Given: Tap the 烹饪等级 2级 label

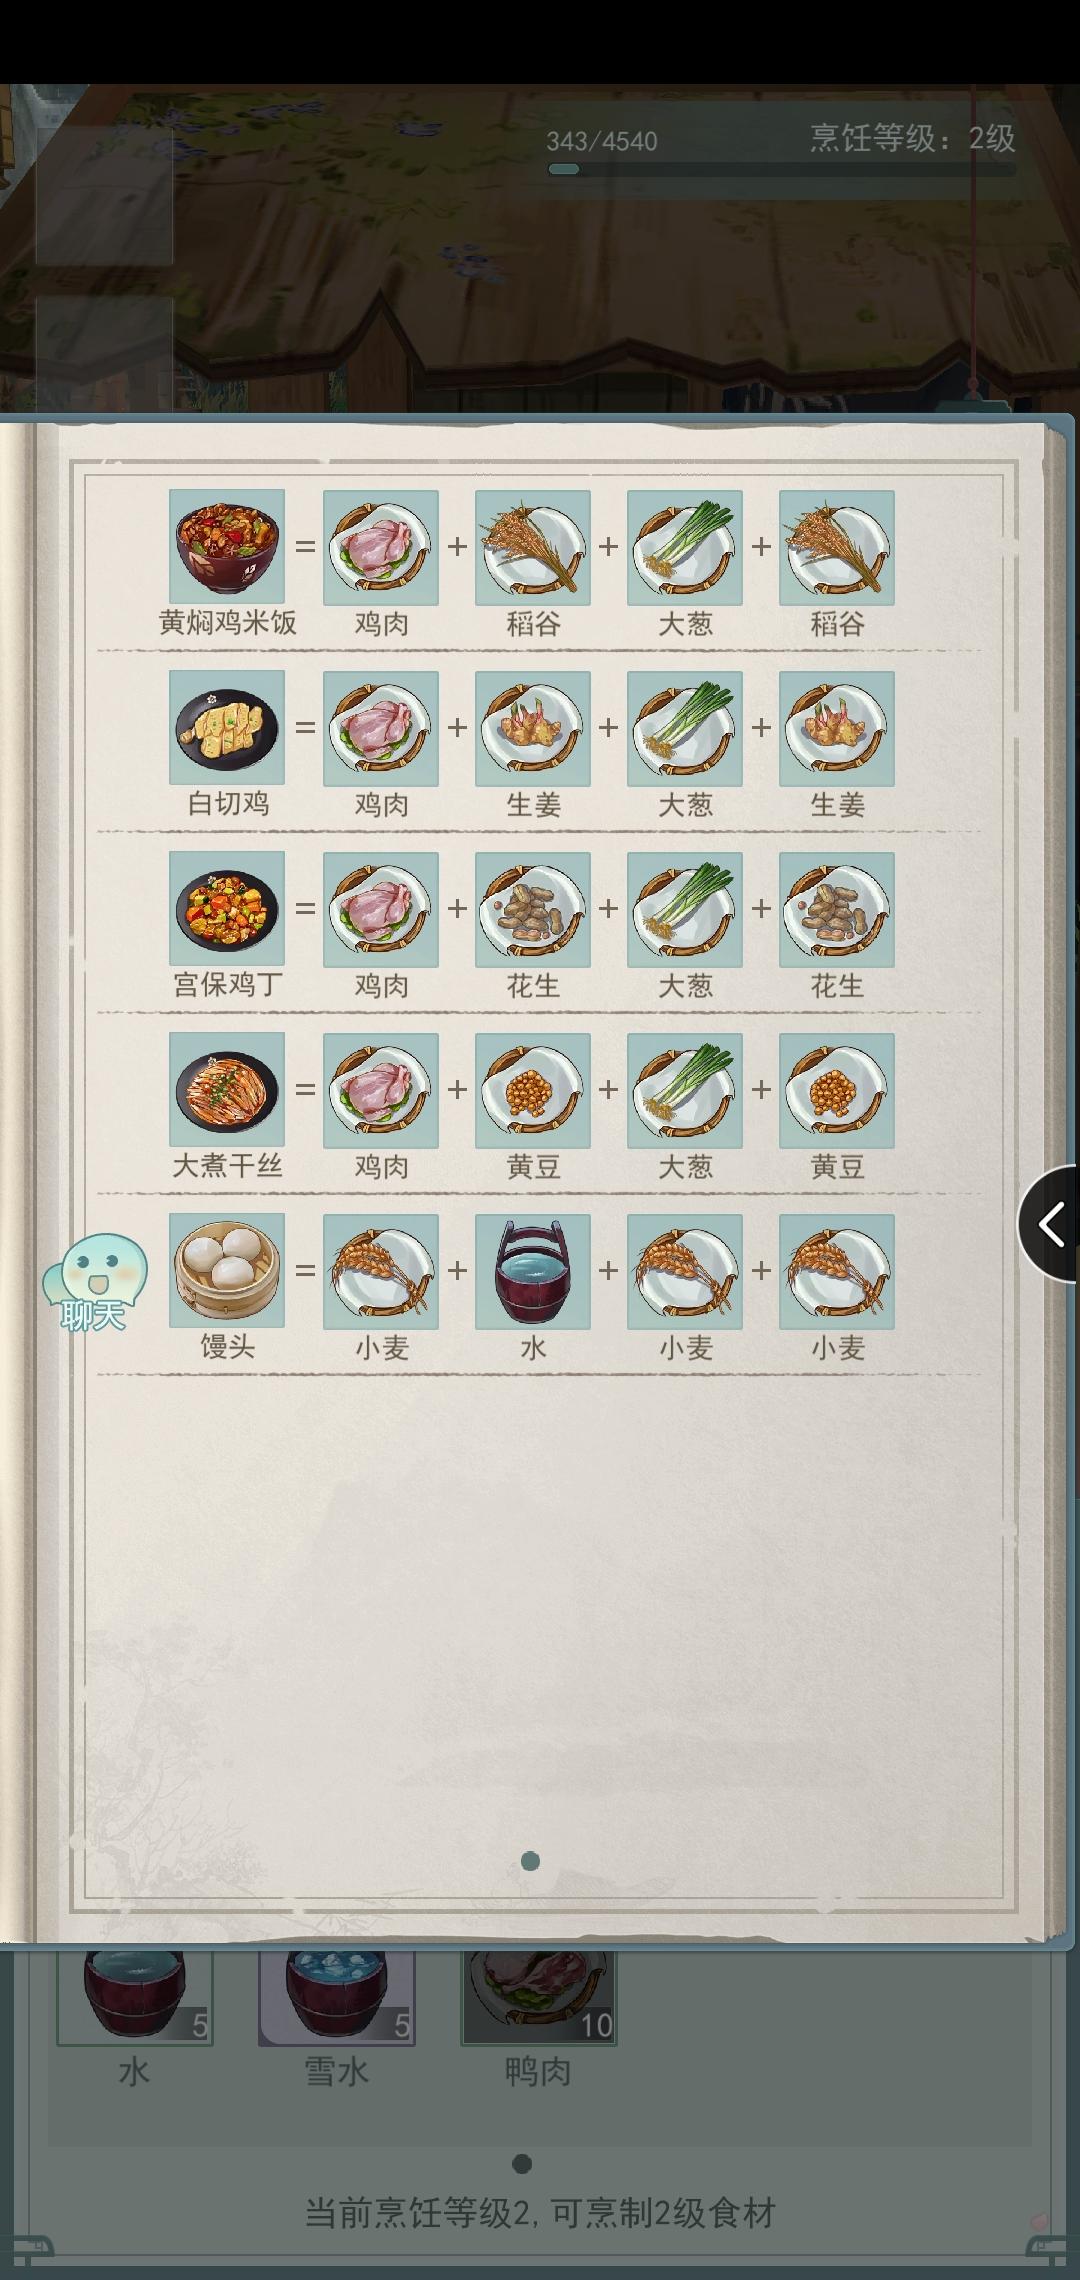Looking at the screenshot, I should (912, 138).
